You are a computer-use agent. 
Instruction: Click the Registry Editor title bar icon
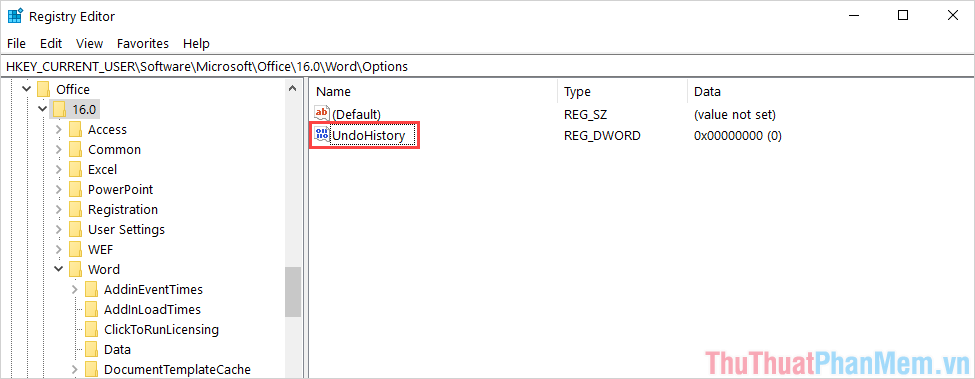(x=16, y=16)
